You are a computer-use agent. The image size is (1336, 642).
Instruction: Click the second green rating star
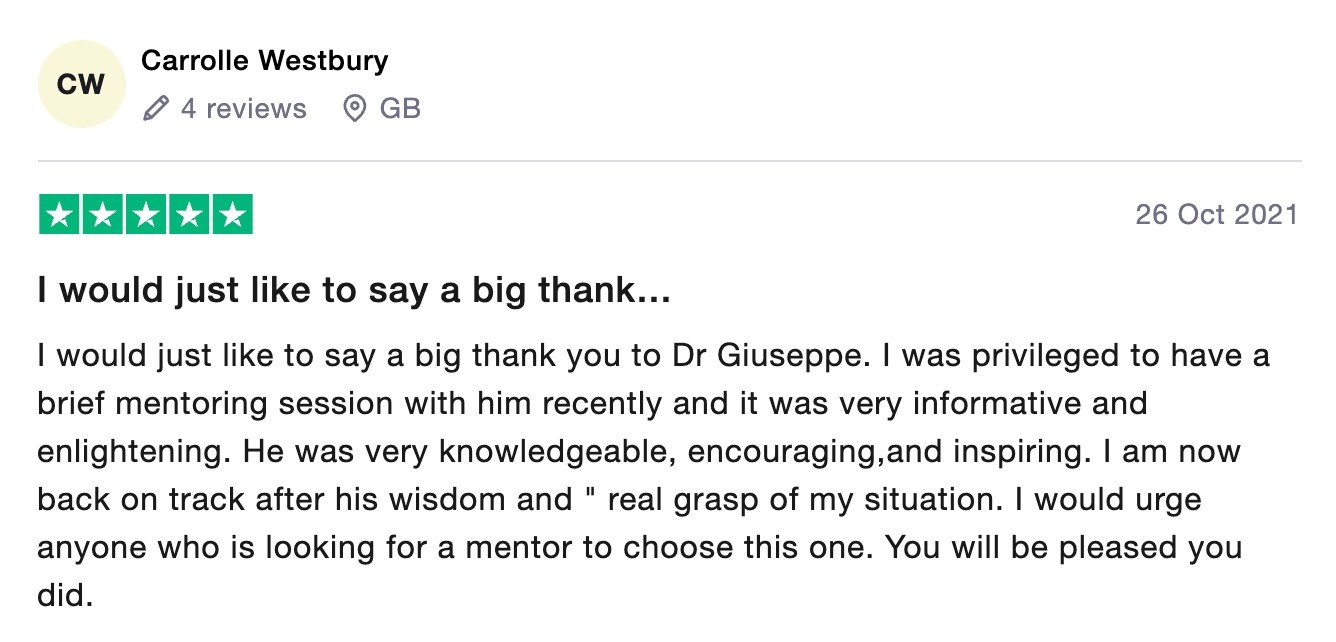(103, 215)
